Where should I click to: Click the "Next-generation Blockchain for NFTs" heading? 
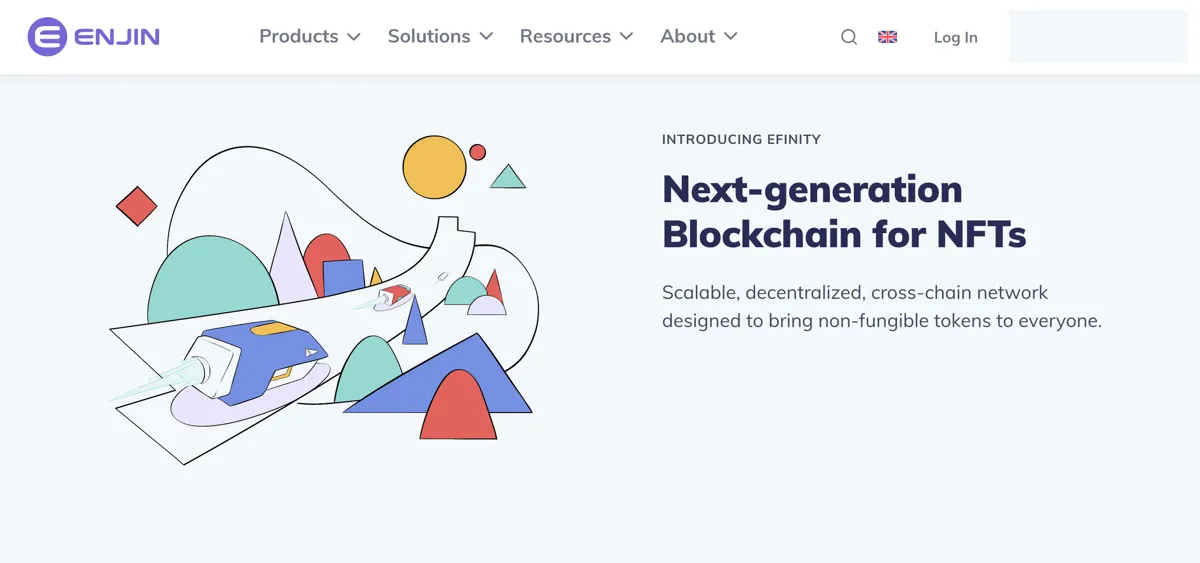[843, 211]
